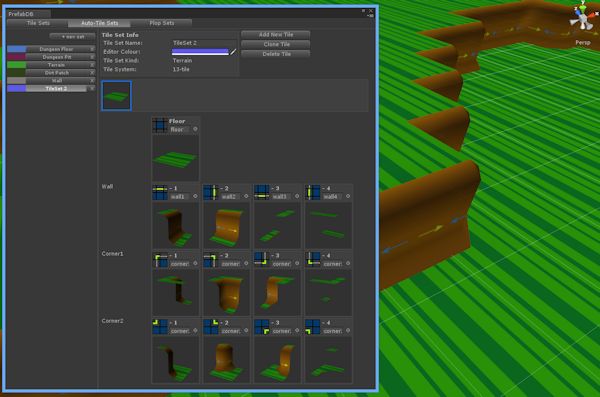Viewport: 600px width, 397px height.
Task: Click the Add New Tile button
Action: [276, 34]
